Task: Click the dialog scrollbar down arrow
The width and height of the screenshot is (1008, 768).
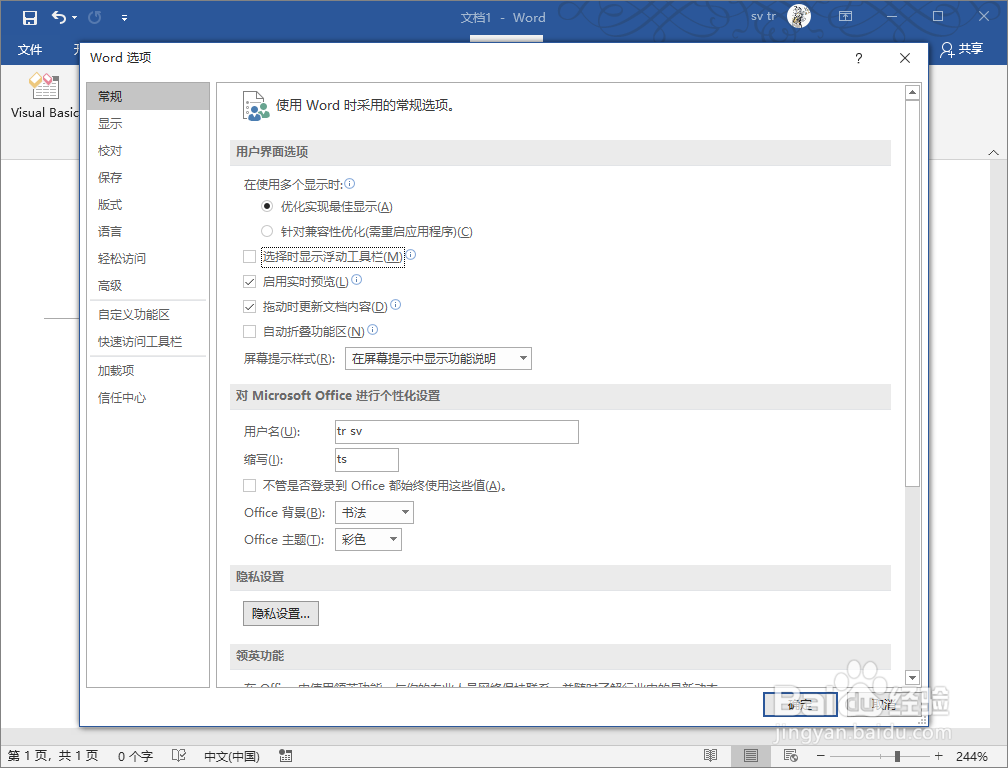Action: [912, 677]
